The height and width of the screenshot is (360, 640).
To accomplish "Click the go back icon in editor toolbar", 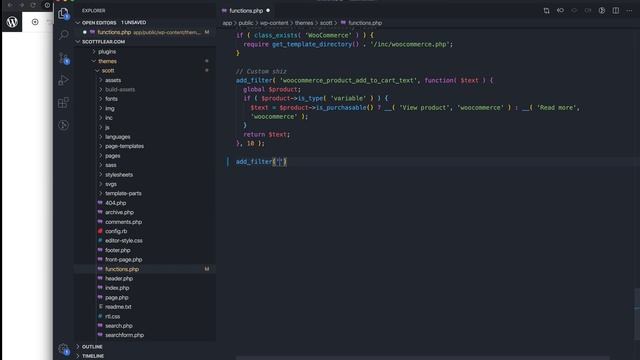I will point(560,11).
